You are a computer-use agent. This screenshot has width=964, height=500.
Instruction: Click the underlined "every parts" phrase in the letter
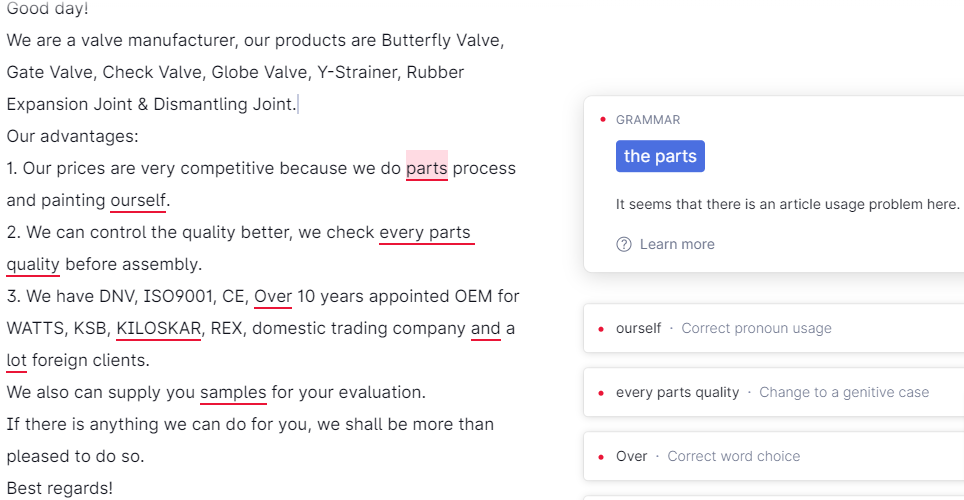(425, 232)
